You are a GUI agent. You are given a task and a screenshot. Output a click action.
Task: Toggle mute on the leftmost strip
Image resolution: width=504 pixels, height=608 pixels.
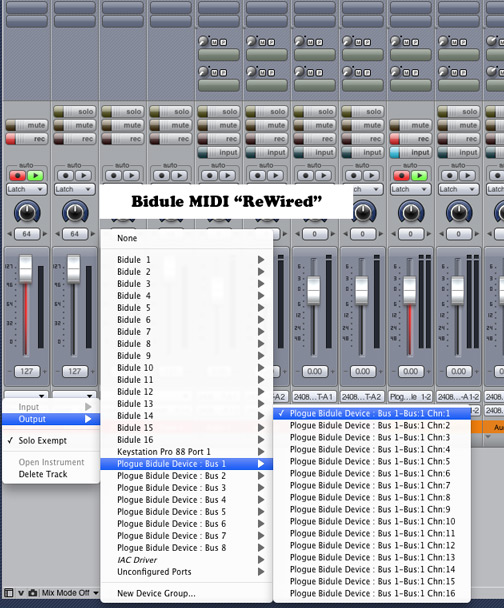click(x=26, y=125)
